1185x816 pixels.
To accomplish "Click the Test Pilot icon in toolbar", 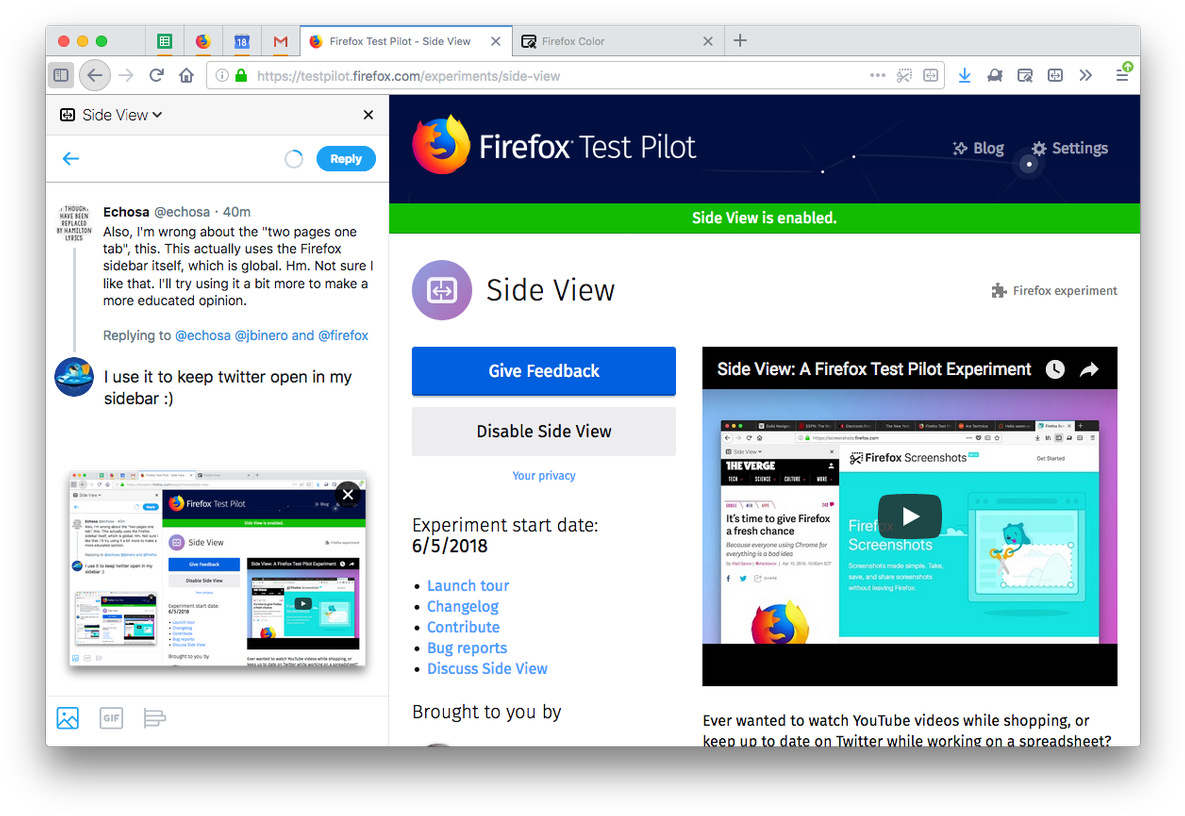I will (x=995, y=76).
